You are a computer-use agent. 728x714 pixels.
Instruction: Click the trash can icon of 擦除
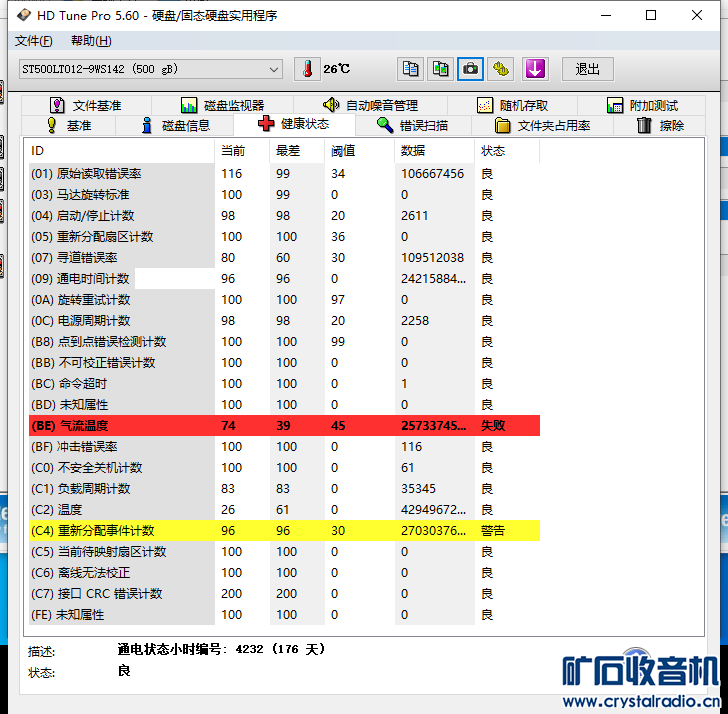pyautogui.click(x=644, y=125)
